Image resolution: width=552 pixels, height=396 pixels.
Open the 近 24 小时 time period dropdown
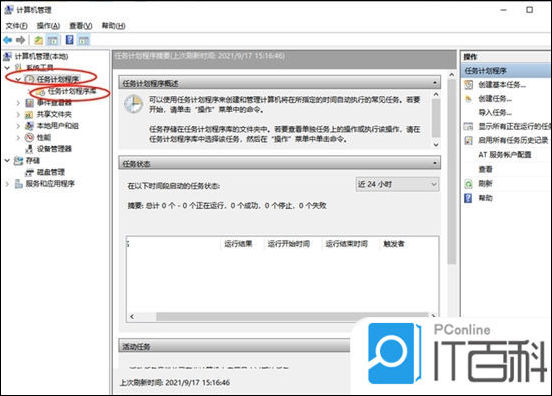(397, 184)
